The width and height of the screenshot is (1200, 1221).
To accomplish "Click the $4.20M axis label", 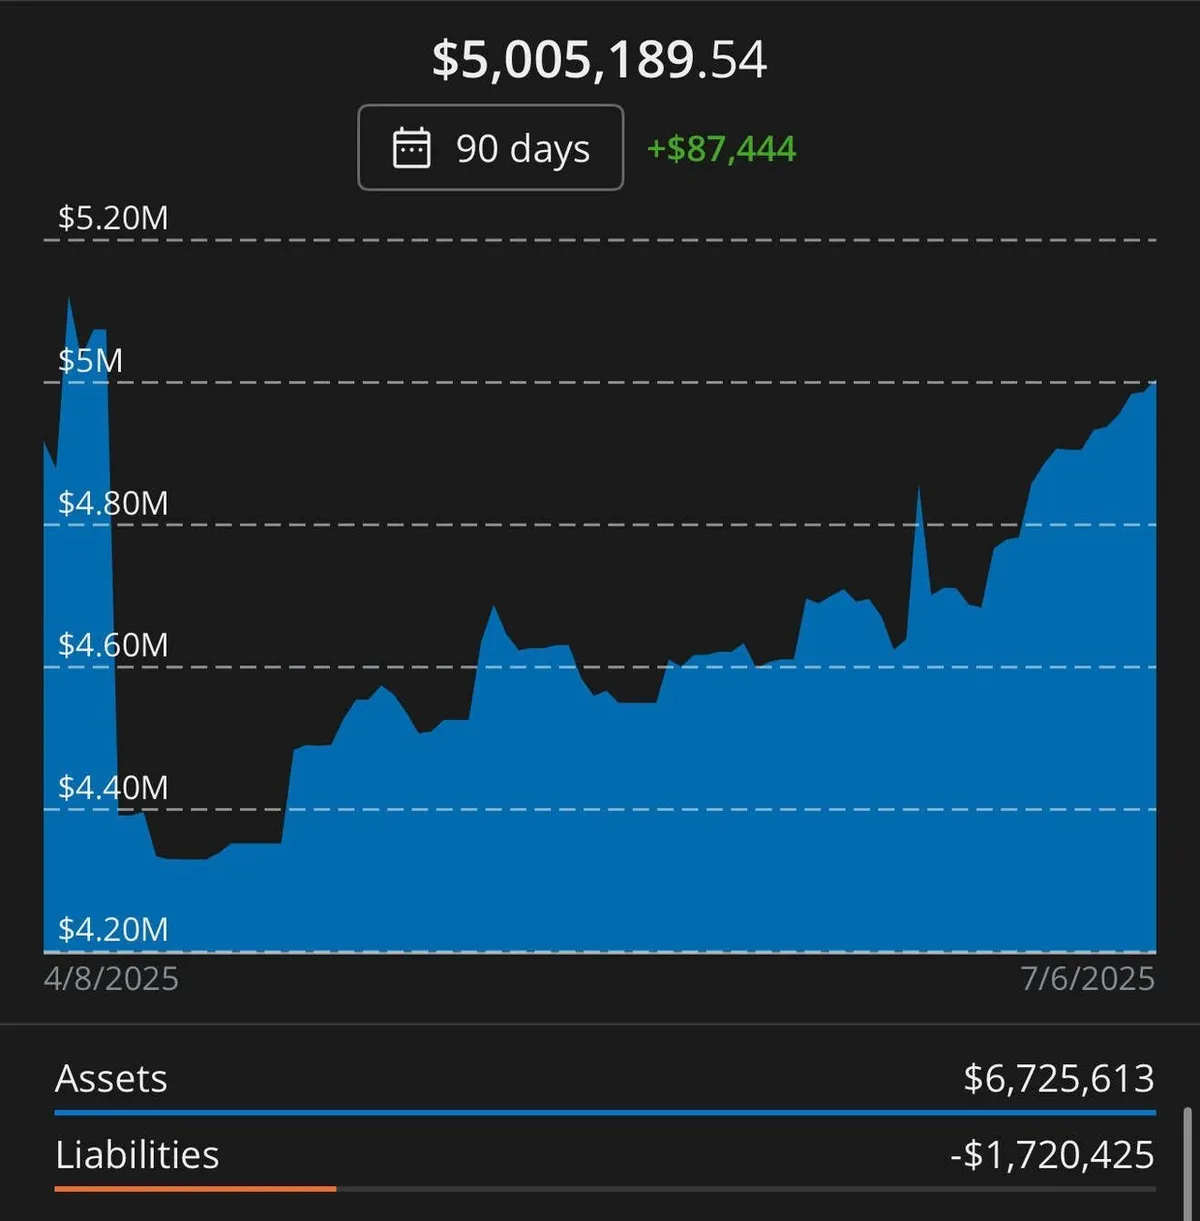I will (113, 929).
